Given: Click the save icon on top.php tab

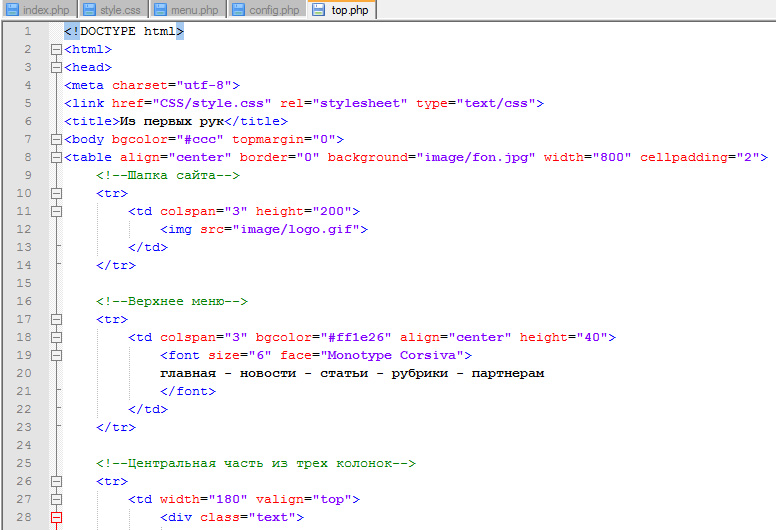Looking at the screenshot, I should tap(319, 10).
